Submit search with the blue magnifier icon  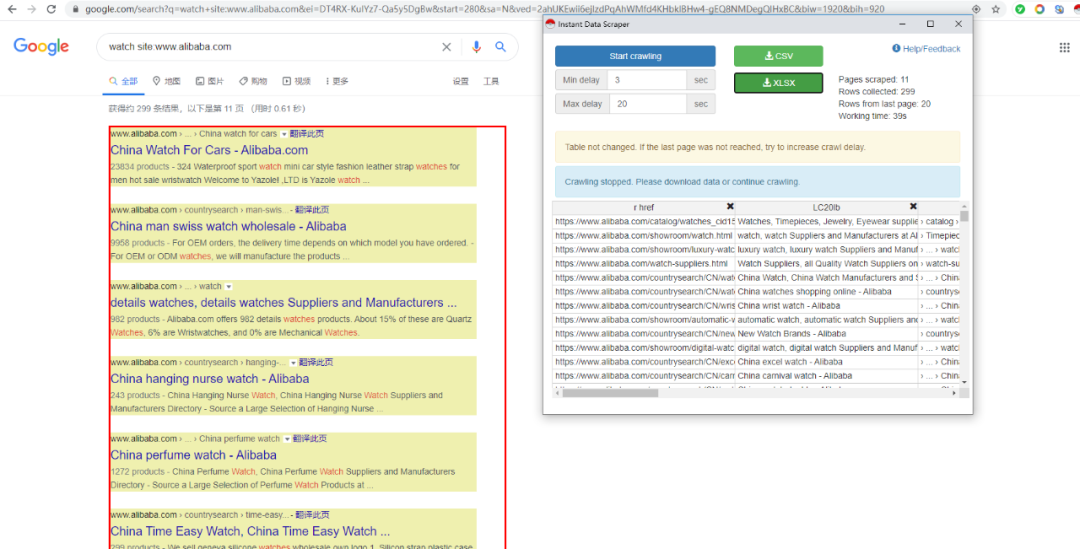pyautogui.click(x=501, y=47)
